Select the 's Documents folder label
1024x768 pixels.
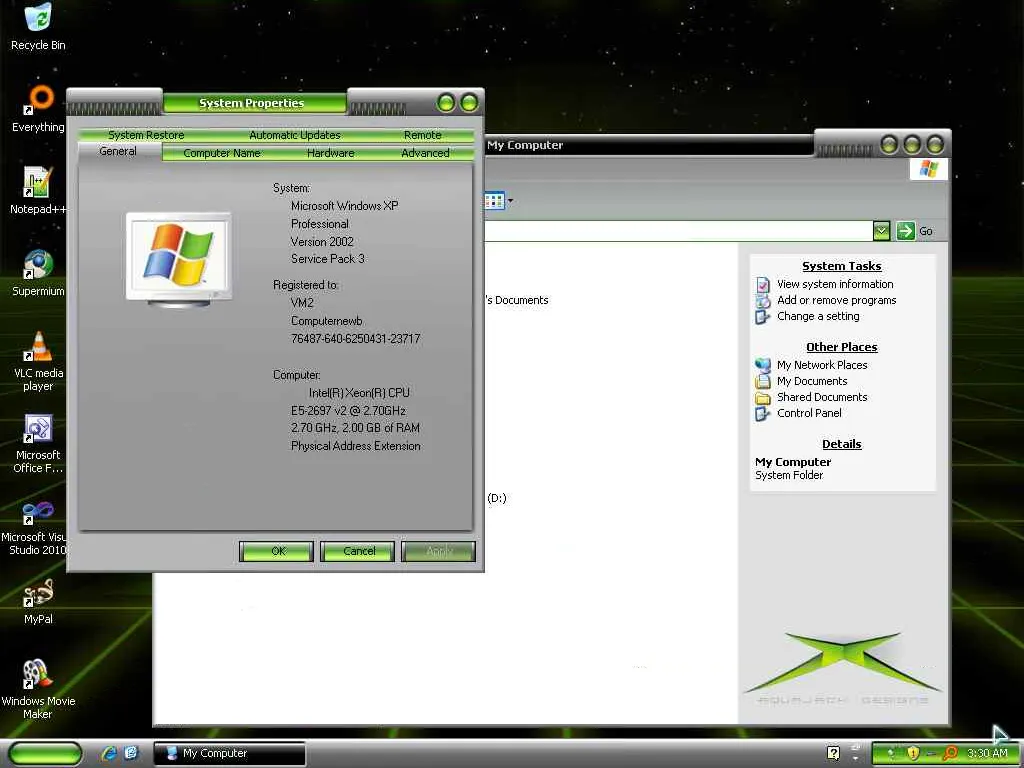[517, 300]
